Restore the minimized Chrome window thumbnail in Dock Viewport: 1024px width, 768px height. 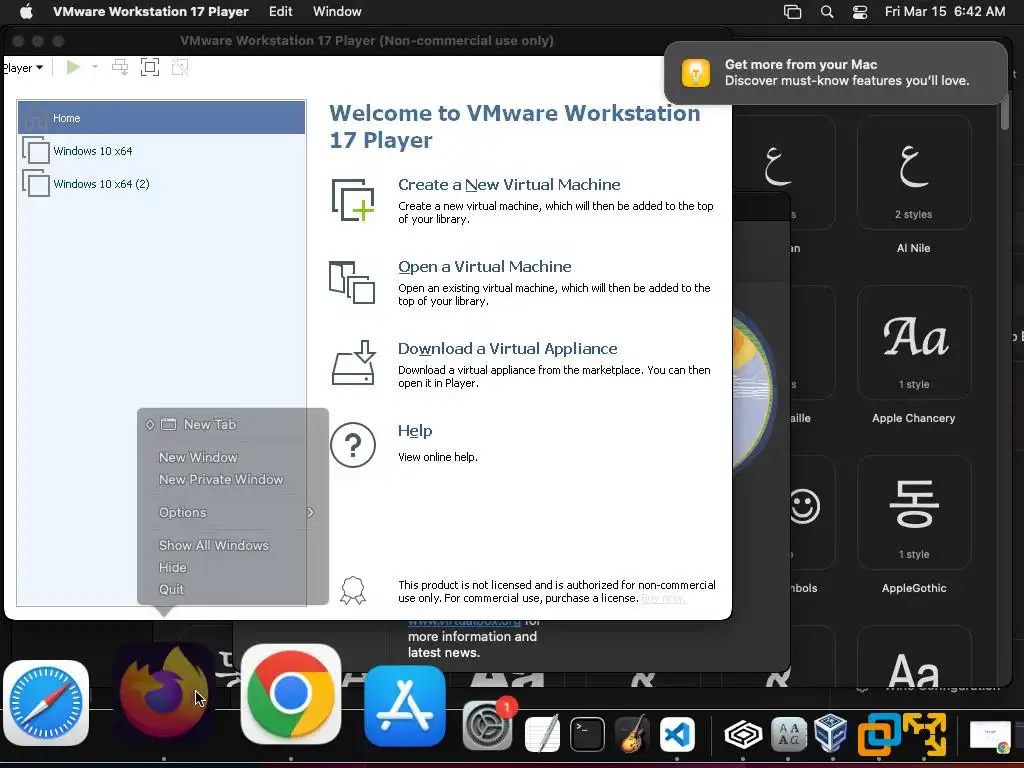point(990,736)
